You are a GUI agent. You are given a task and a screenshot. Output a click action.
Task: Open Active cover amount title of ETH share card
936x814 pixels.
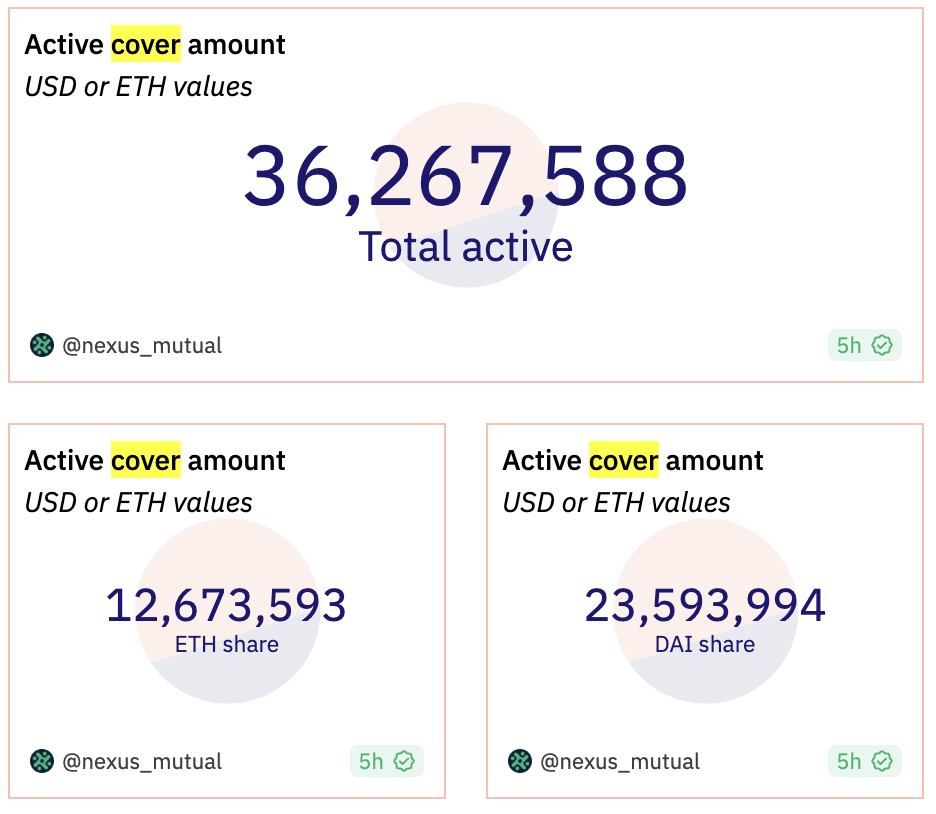point(155,461)
